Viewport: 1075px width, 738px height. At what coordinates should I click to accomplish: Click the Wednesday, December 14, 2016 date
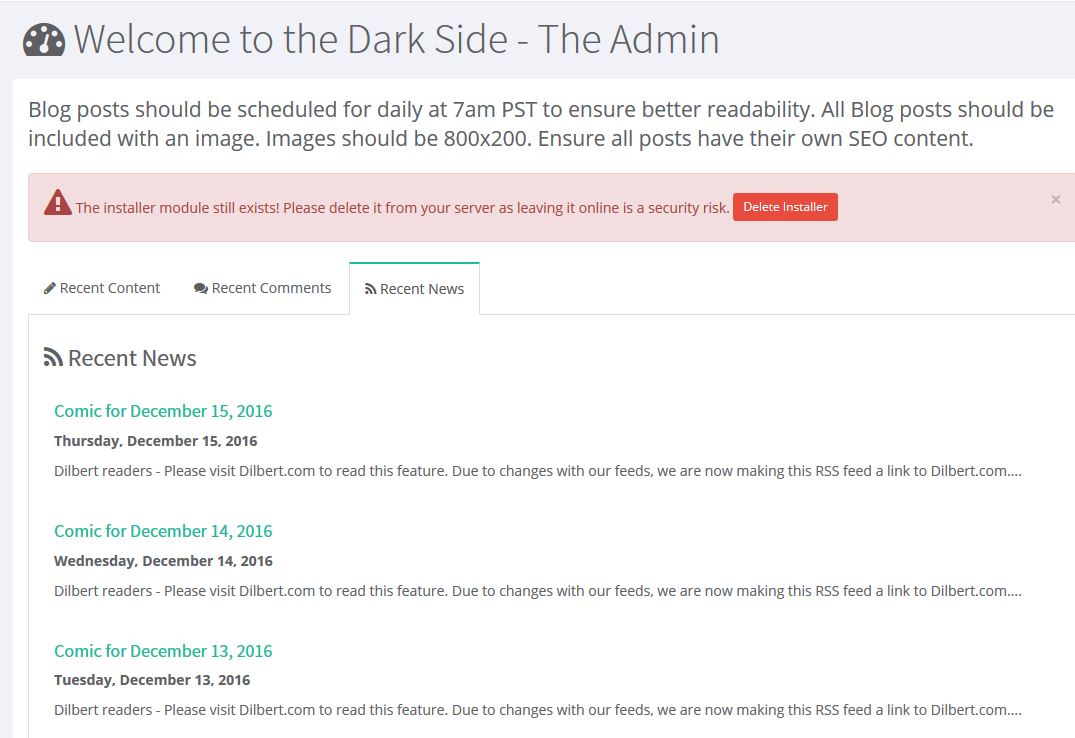point(163,561)
